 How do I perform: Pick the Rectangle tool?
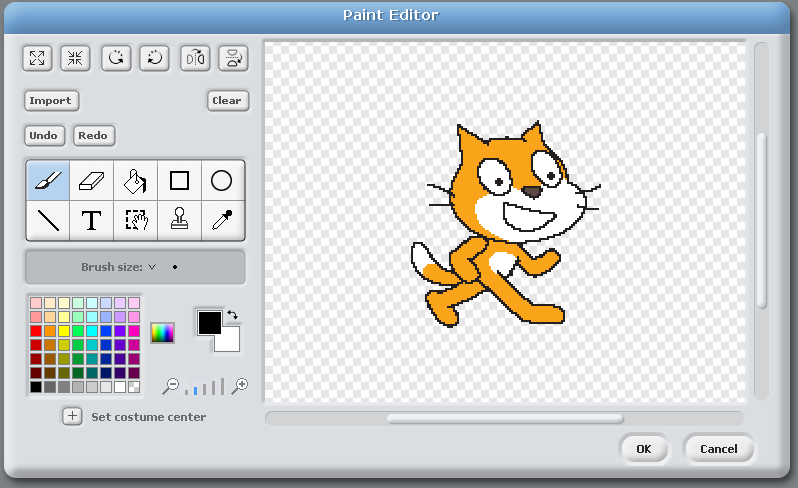coord(179,181)
